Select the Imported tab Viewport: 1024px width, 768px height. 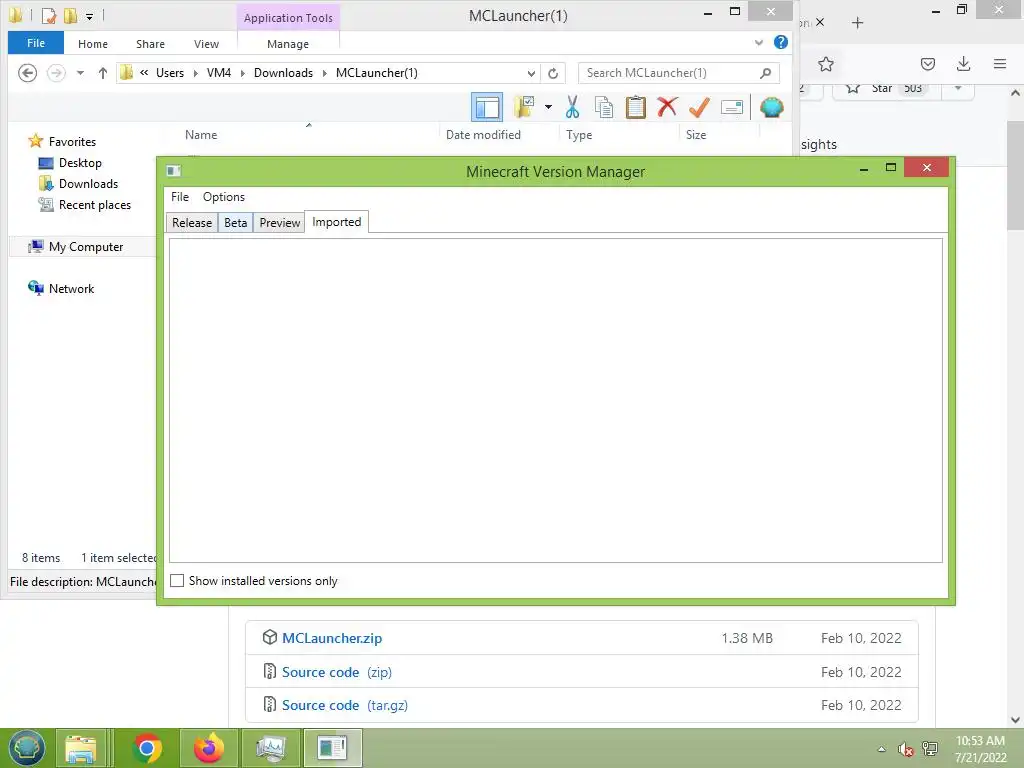click(336, 222)
